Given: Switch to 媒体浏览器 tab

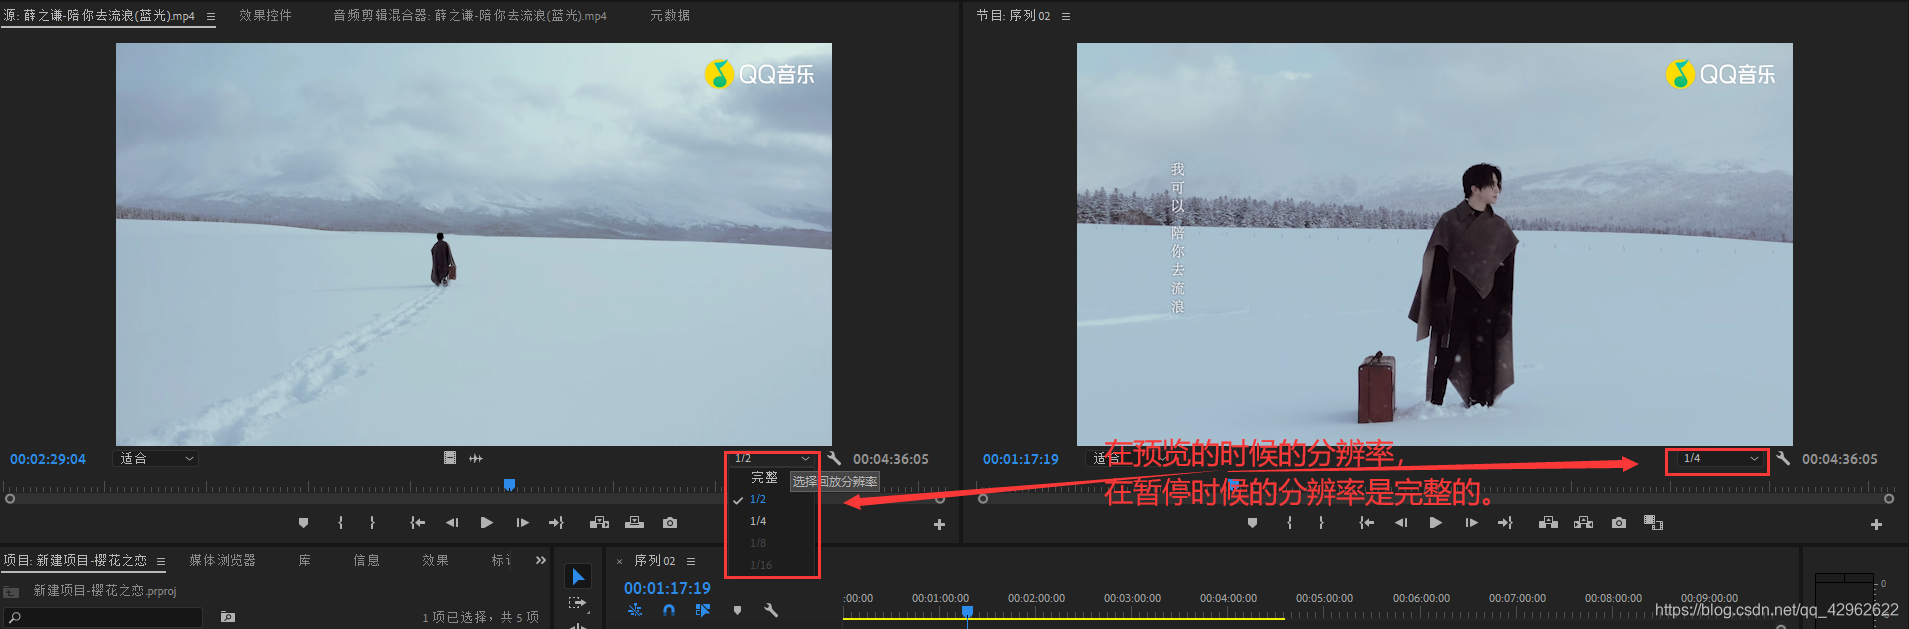Looking at the screenshot, I should pyautogui.click(x=222, y=560).
